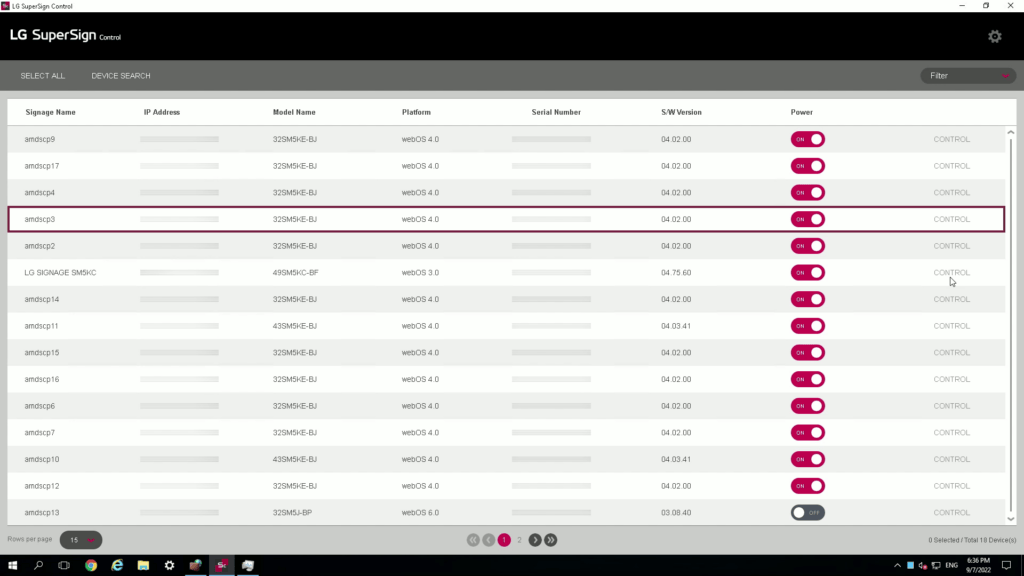This screenshot has width=1024, height=576.
Task: Open the settings gear in SuperSign Control
Action: click(995, 35)
